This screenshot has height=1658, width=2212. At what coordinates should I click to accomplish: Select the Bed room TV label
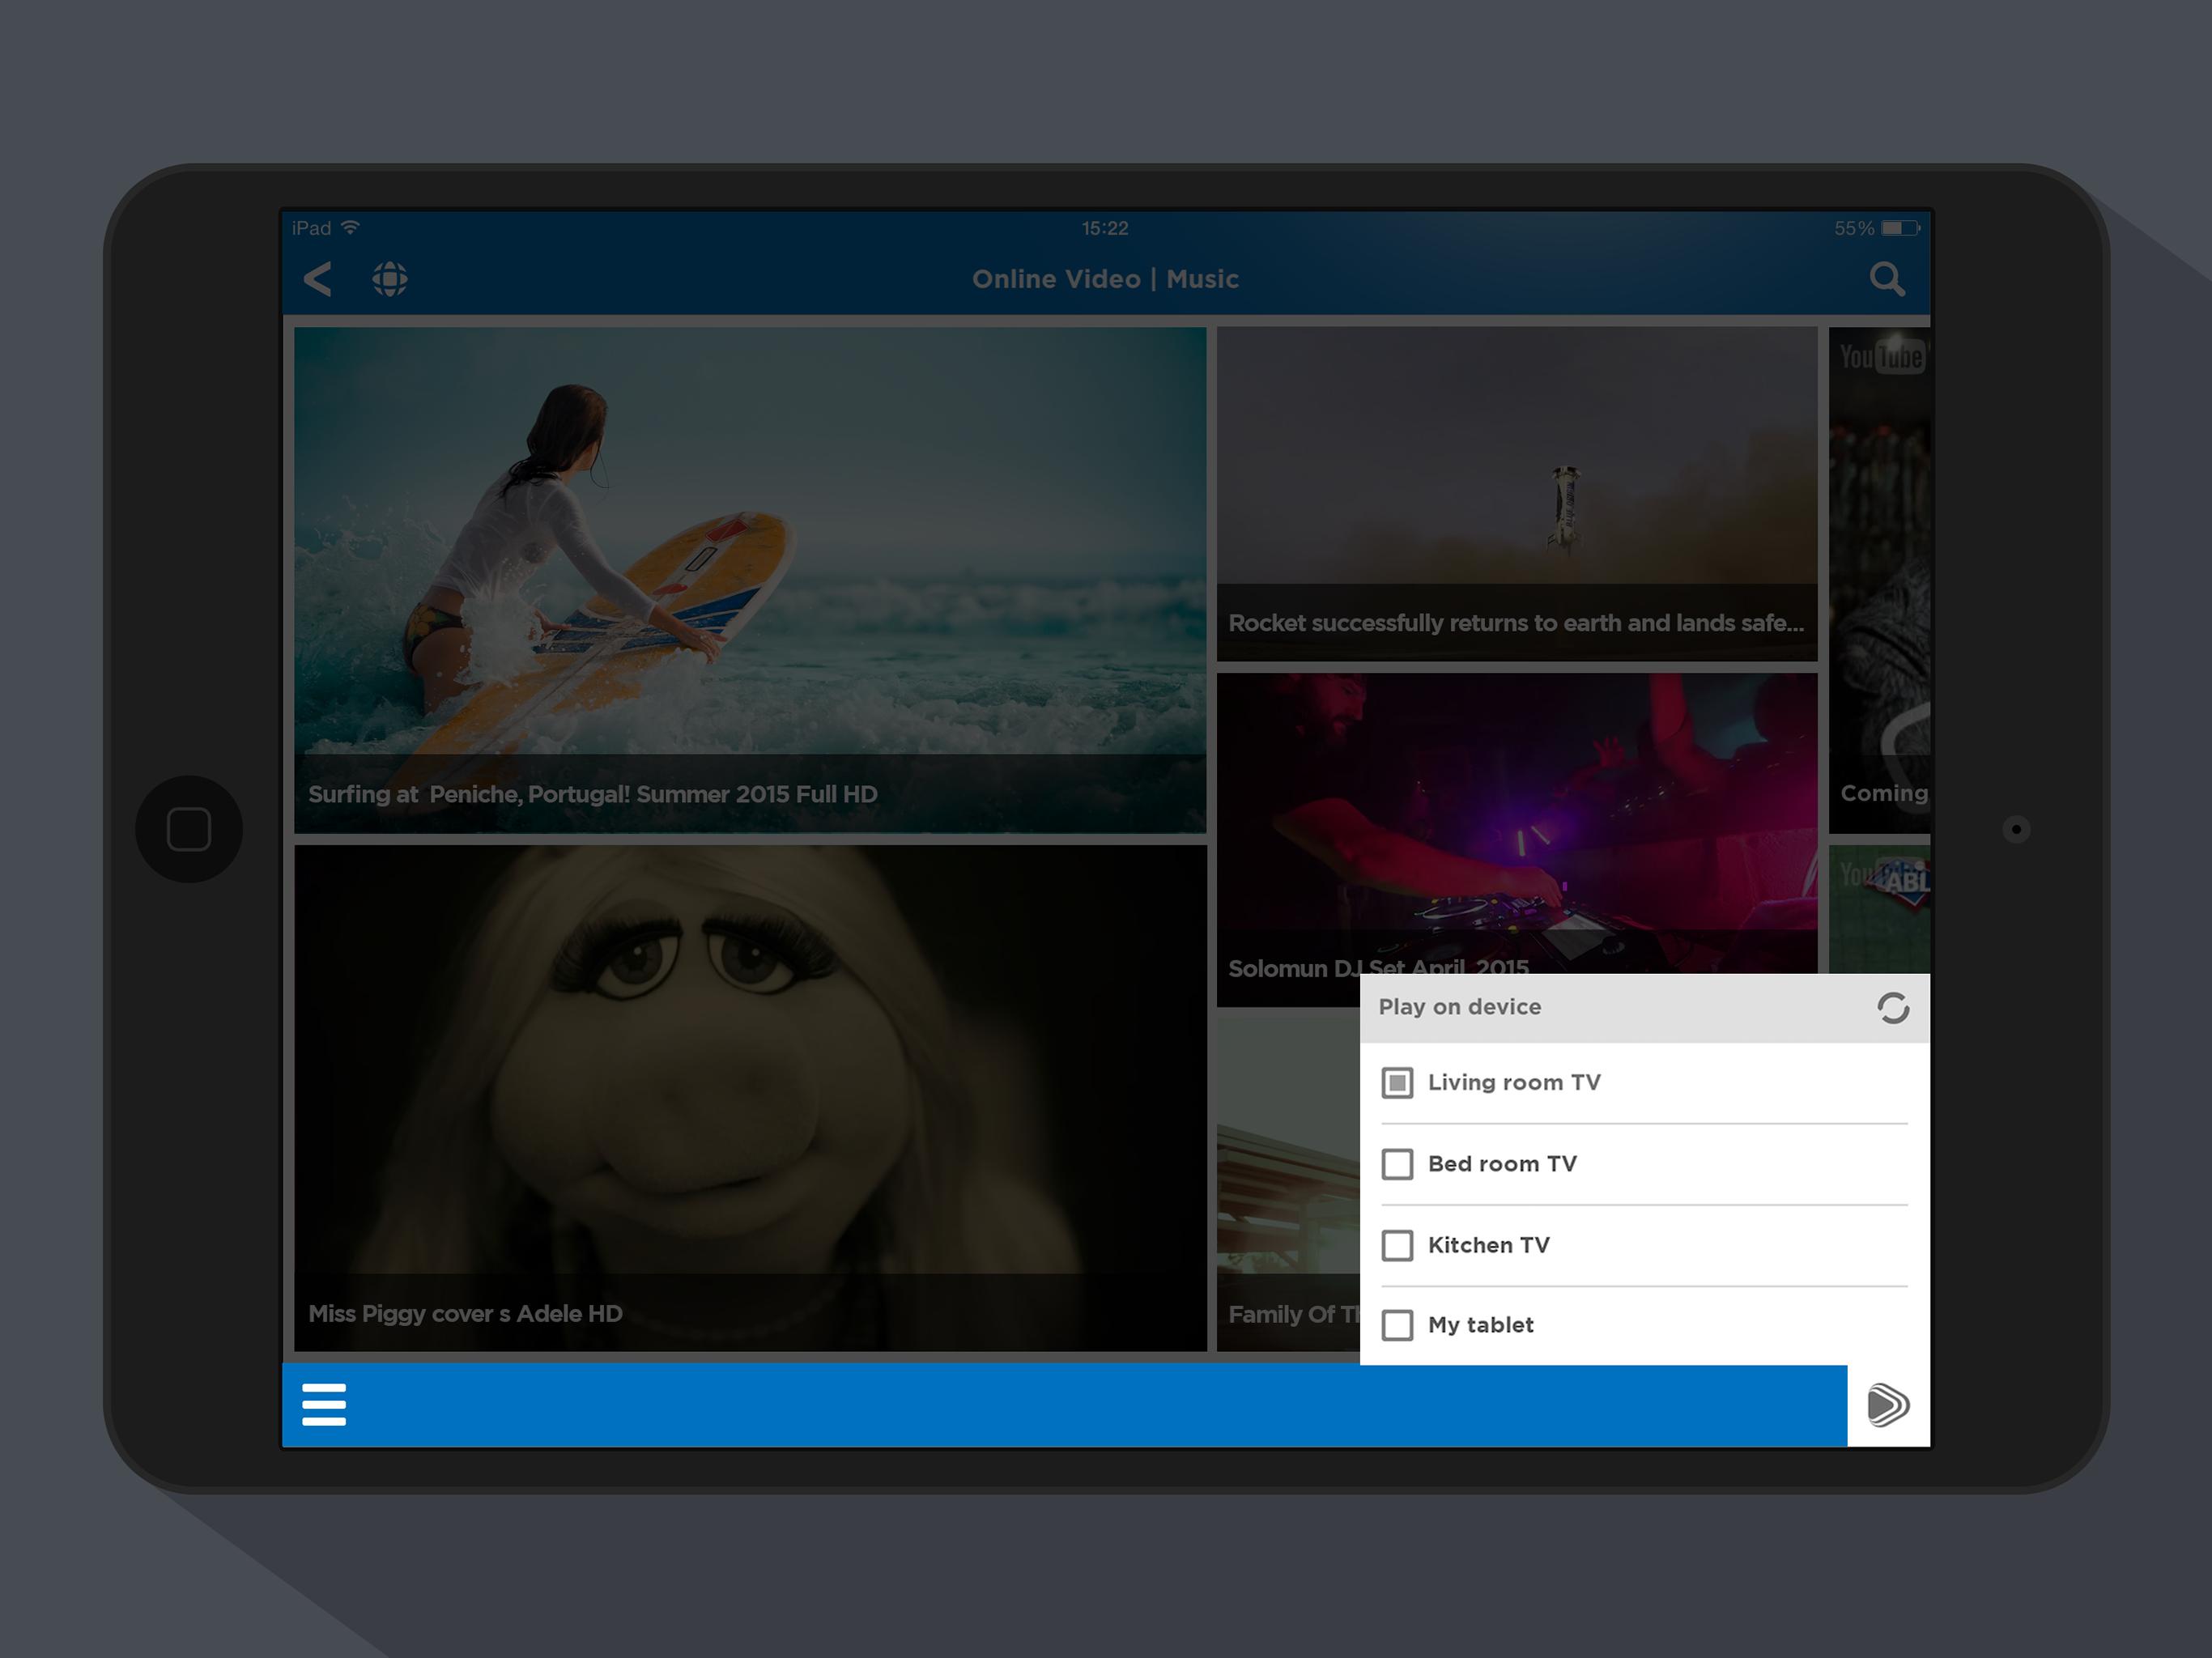pos(1502,1164)
